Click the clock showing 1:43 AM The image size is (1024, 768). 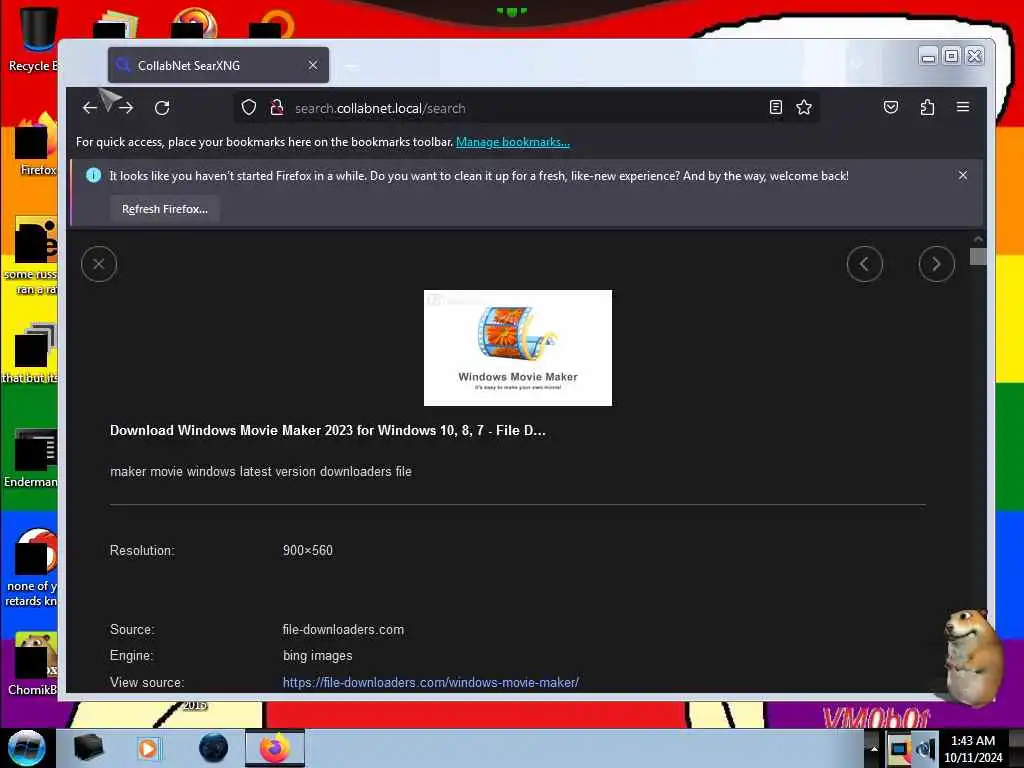[x=973, y=749]
